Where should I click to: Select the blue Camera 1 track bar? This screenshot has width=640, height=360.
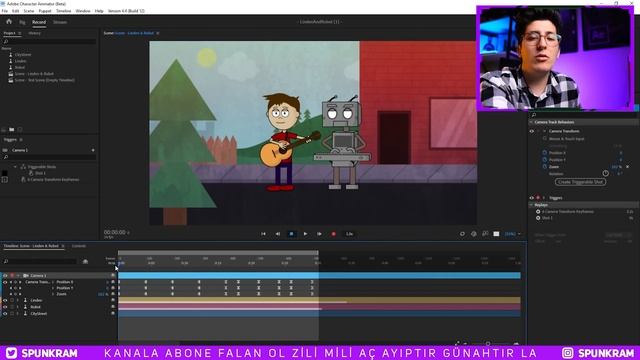[x=319, y=276]
